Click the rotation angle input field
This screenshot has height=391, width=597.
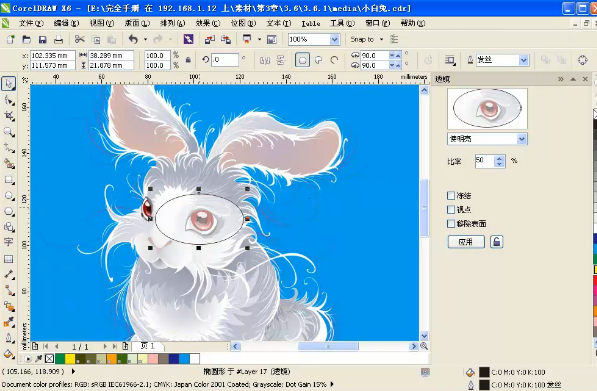tap(225, 60)
